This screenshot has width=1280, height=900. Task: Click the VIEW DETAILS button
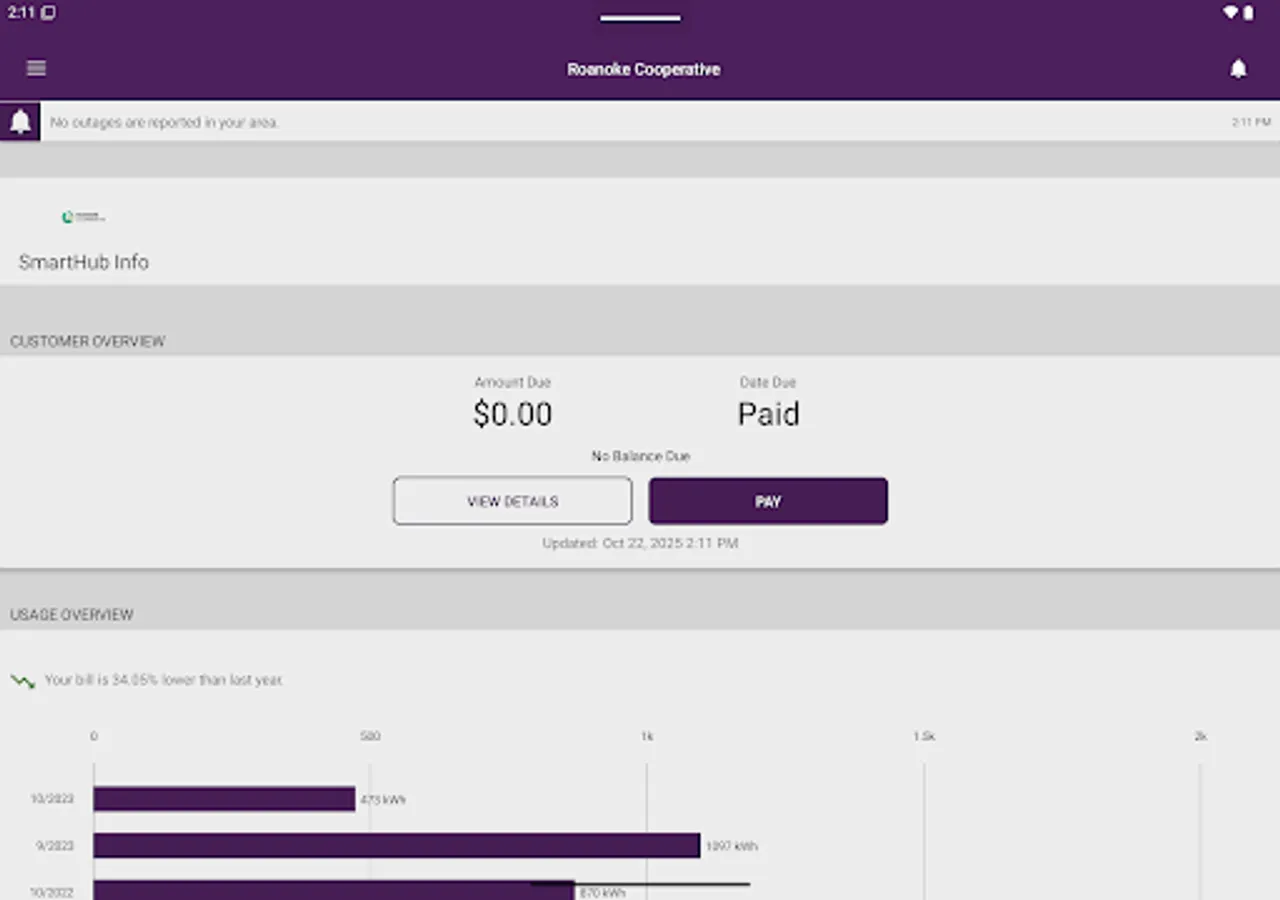tap(512, 501)
